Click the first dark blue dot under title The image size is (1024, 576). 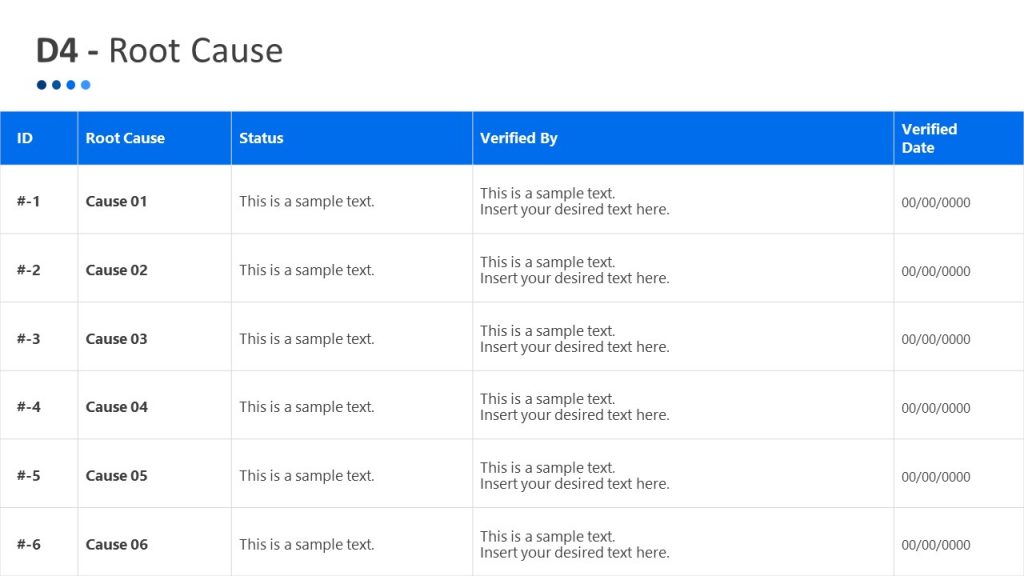[x=40, y=85]
